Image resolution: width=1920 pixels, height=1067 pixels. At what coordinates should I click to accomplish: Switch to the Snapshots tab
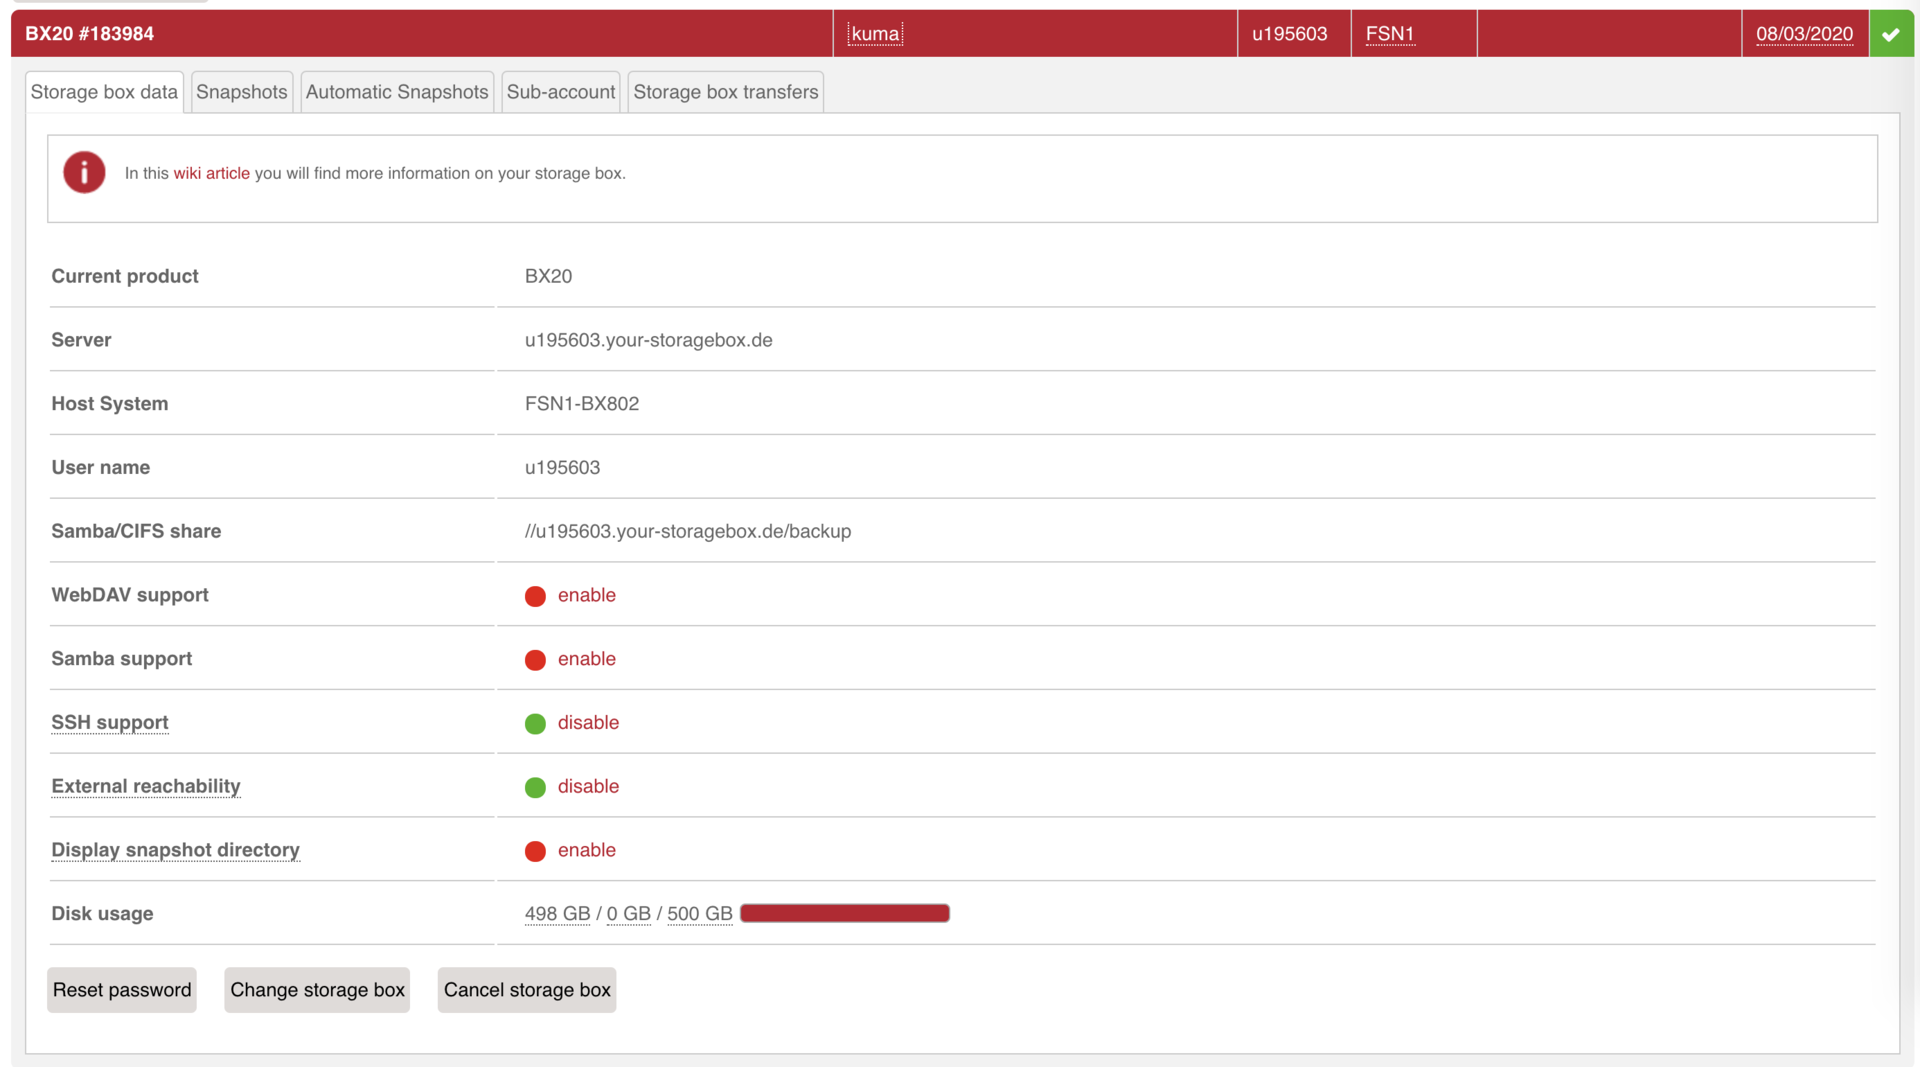(241, 91)
